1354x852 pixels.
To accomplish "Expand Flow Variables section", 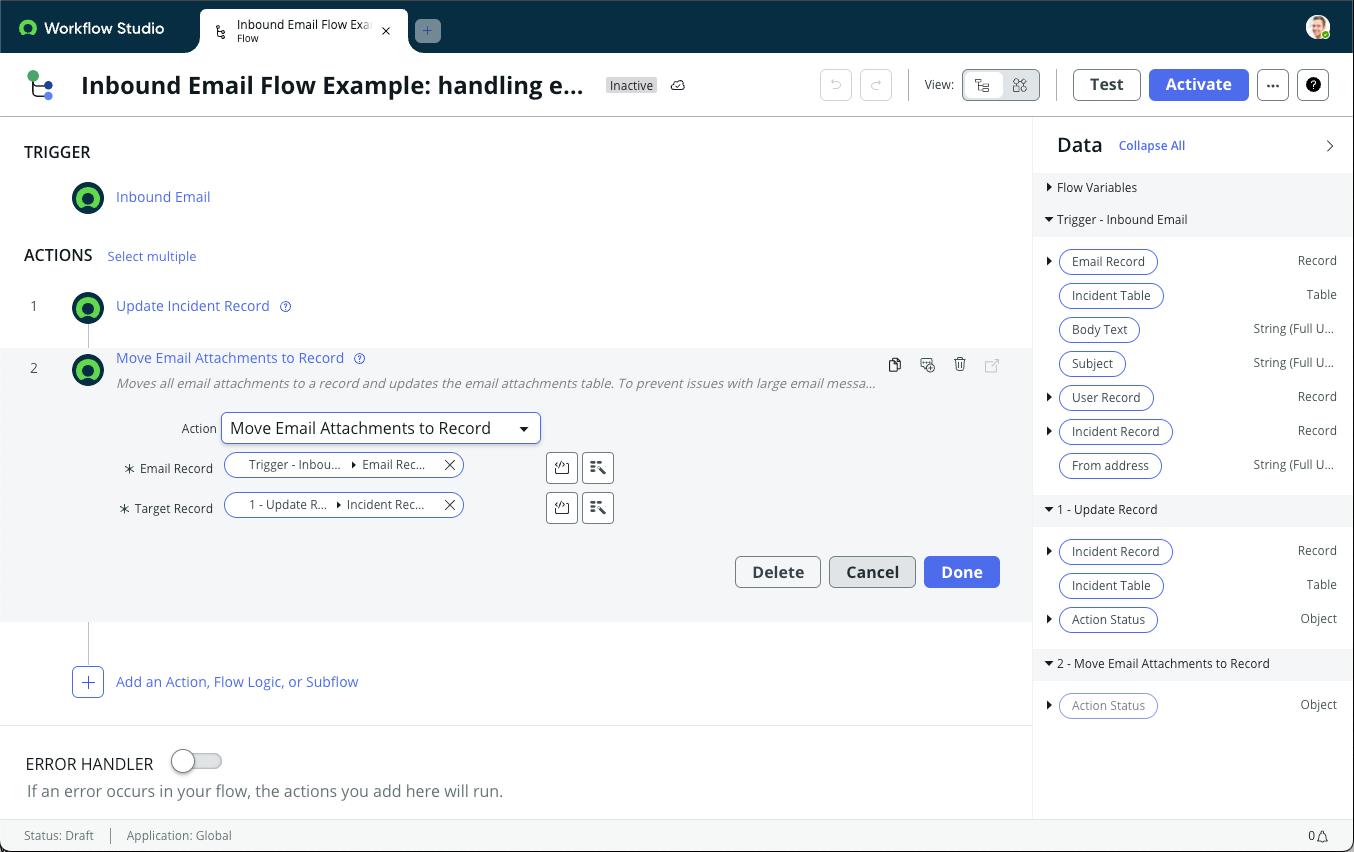I will pos(1049,187).
